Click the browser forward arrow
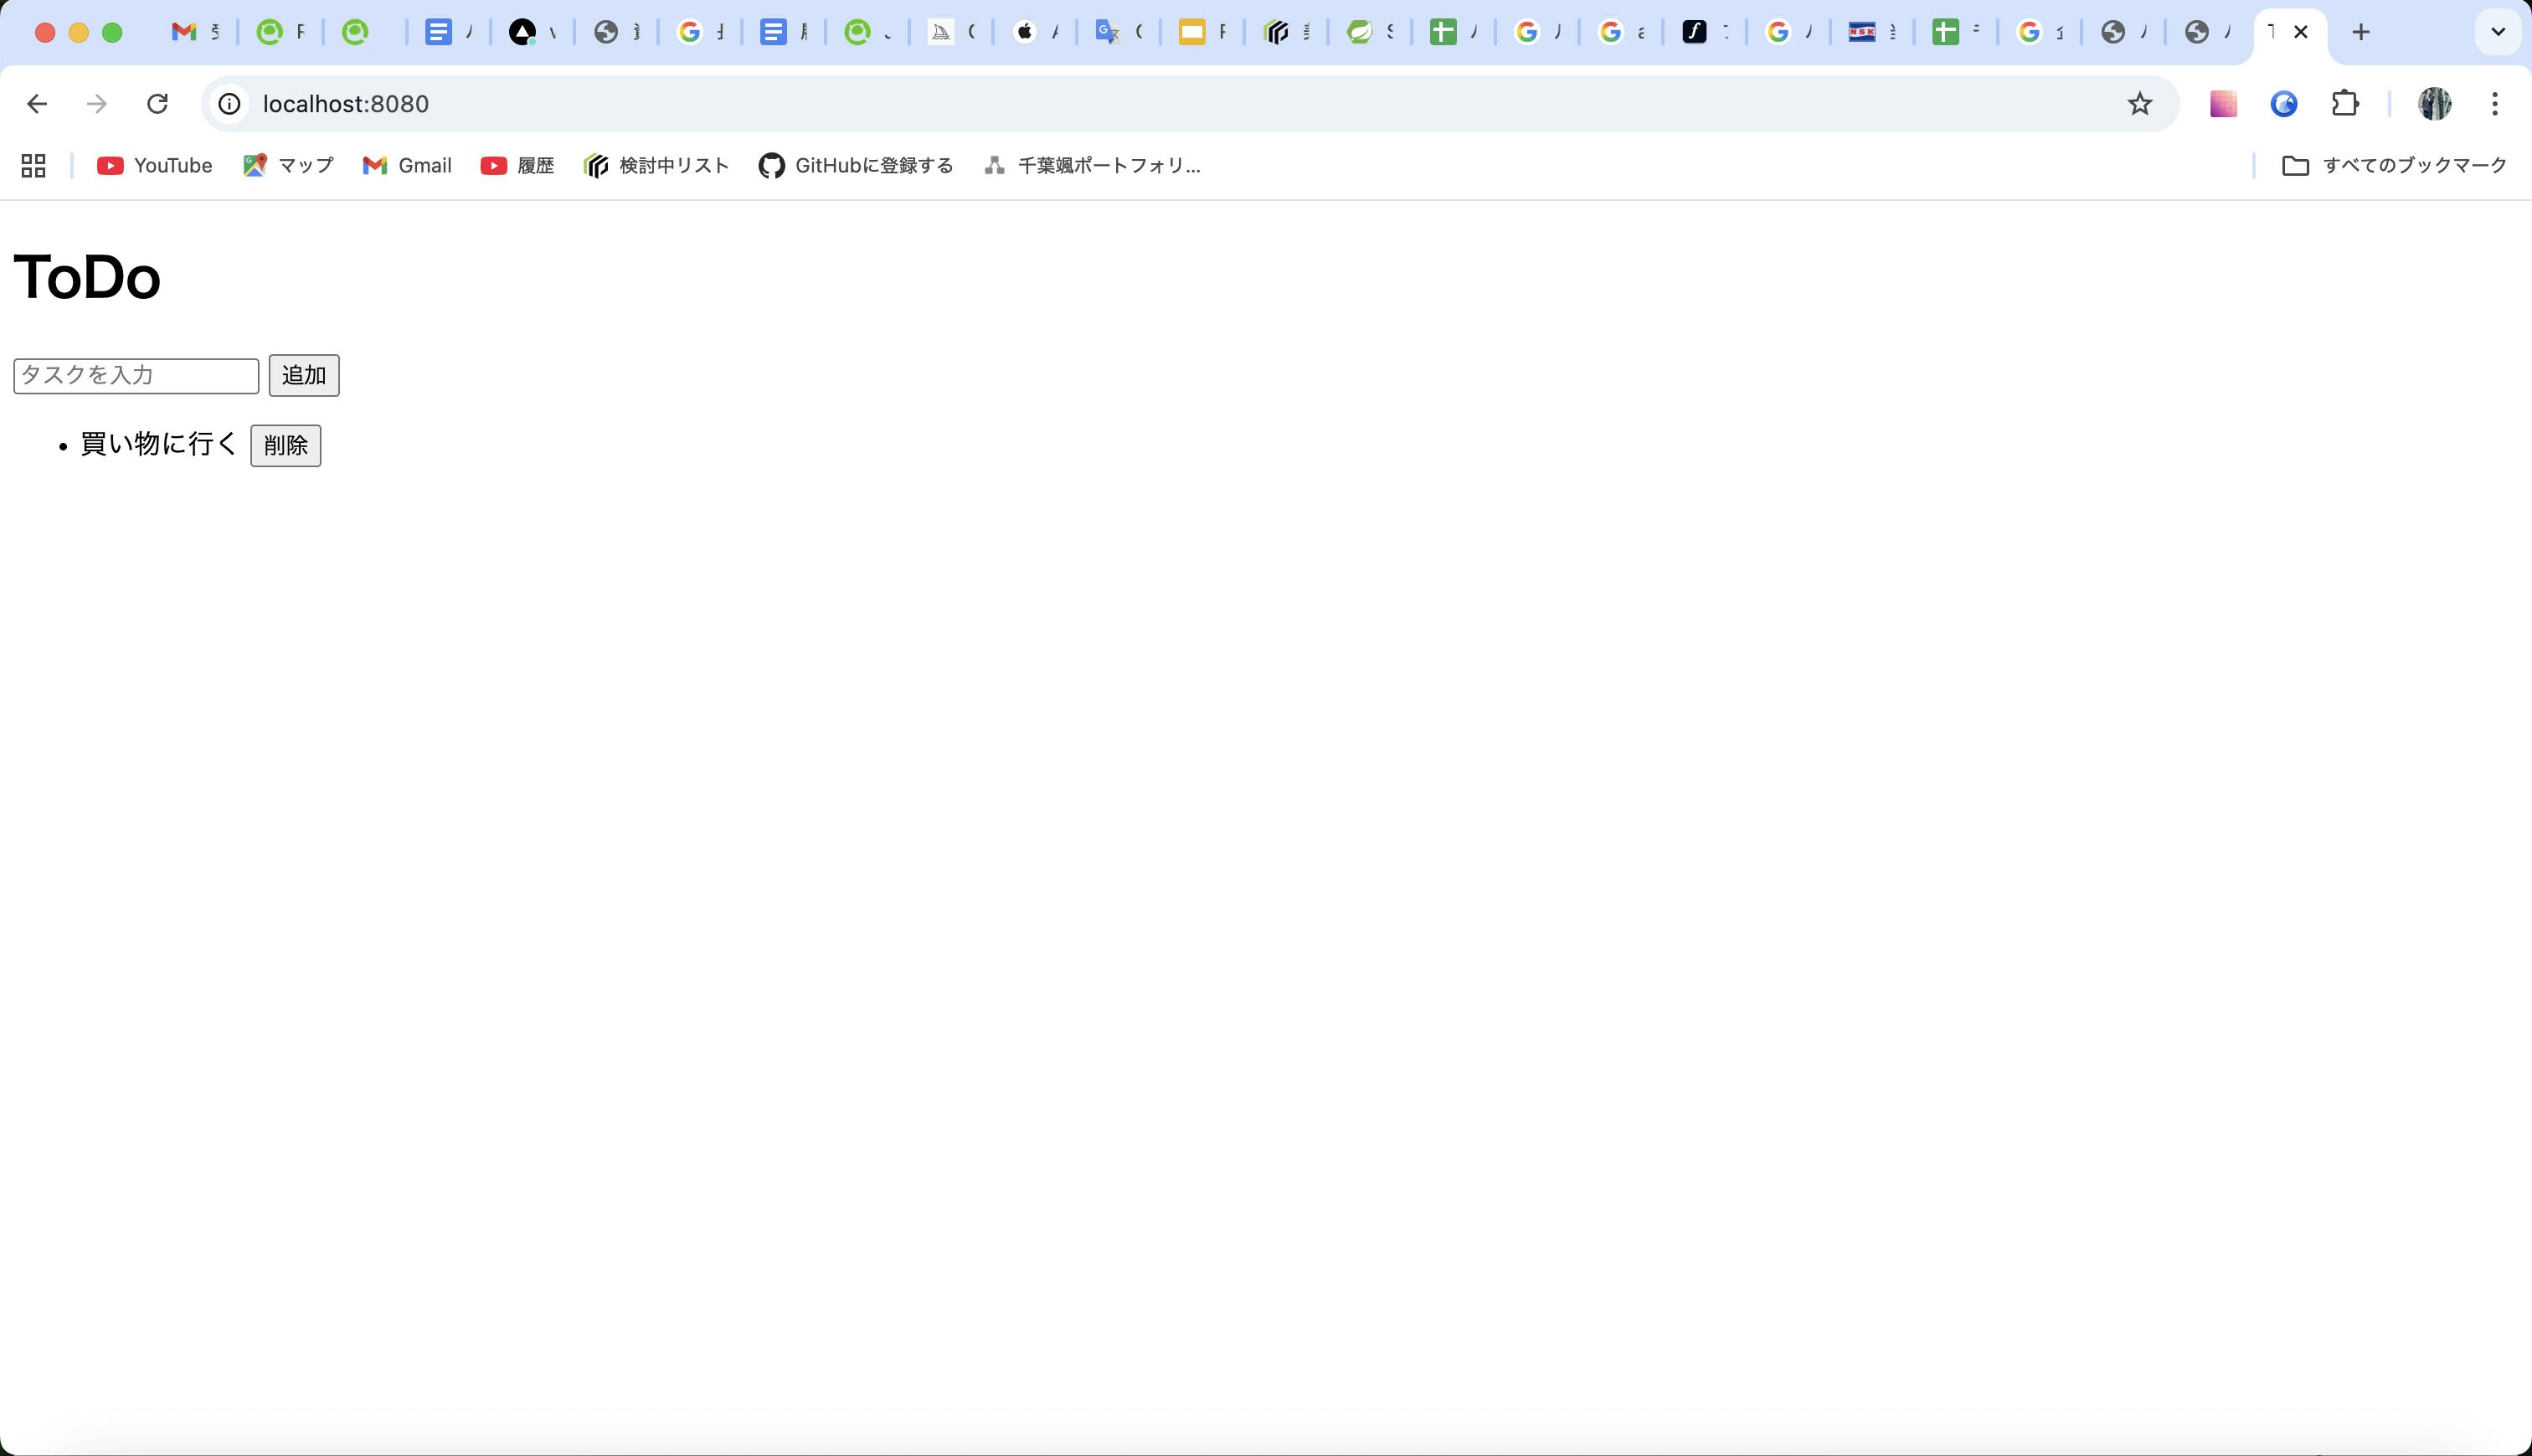Viewport: 2532px width, 1456px height. (96, 103)
